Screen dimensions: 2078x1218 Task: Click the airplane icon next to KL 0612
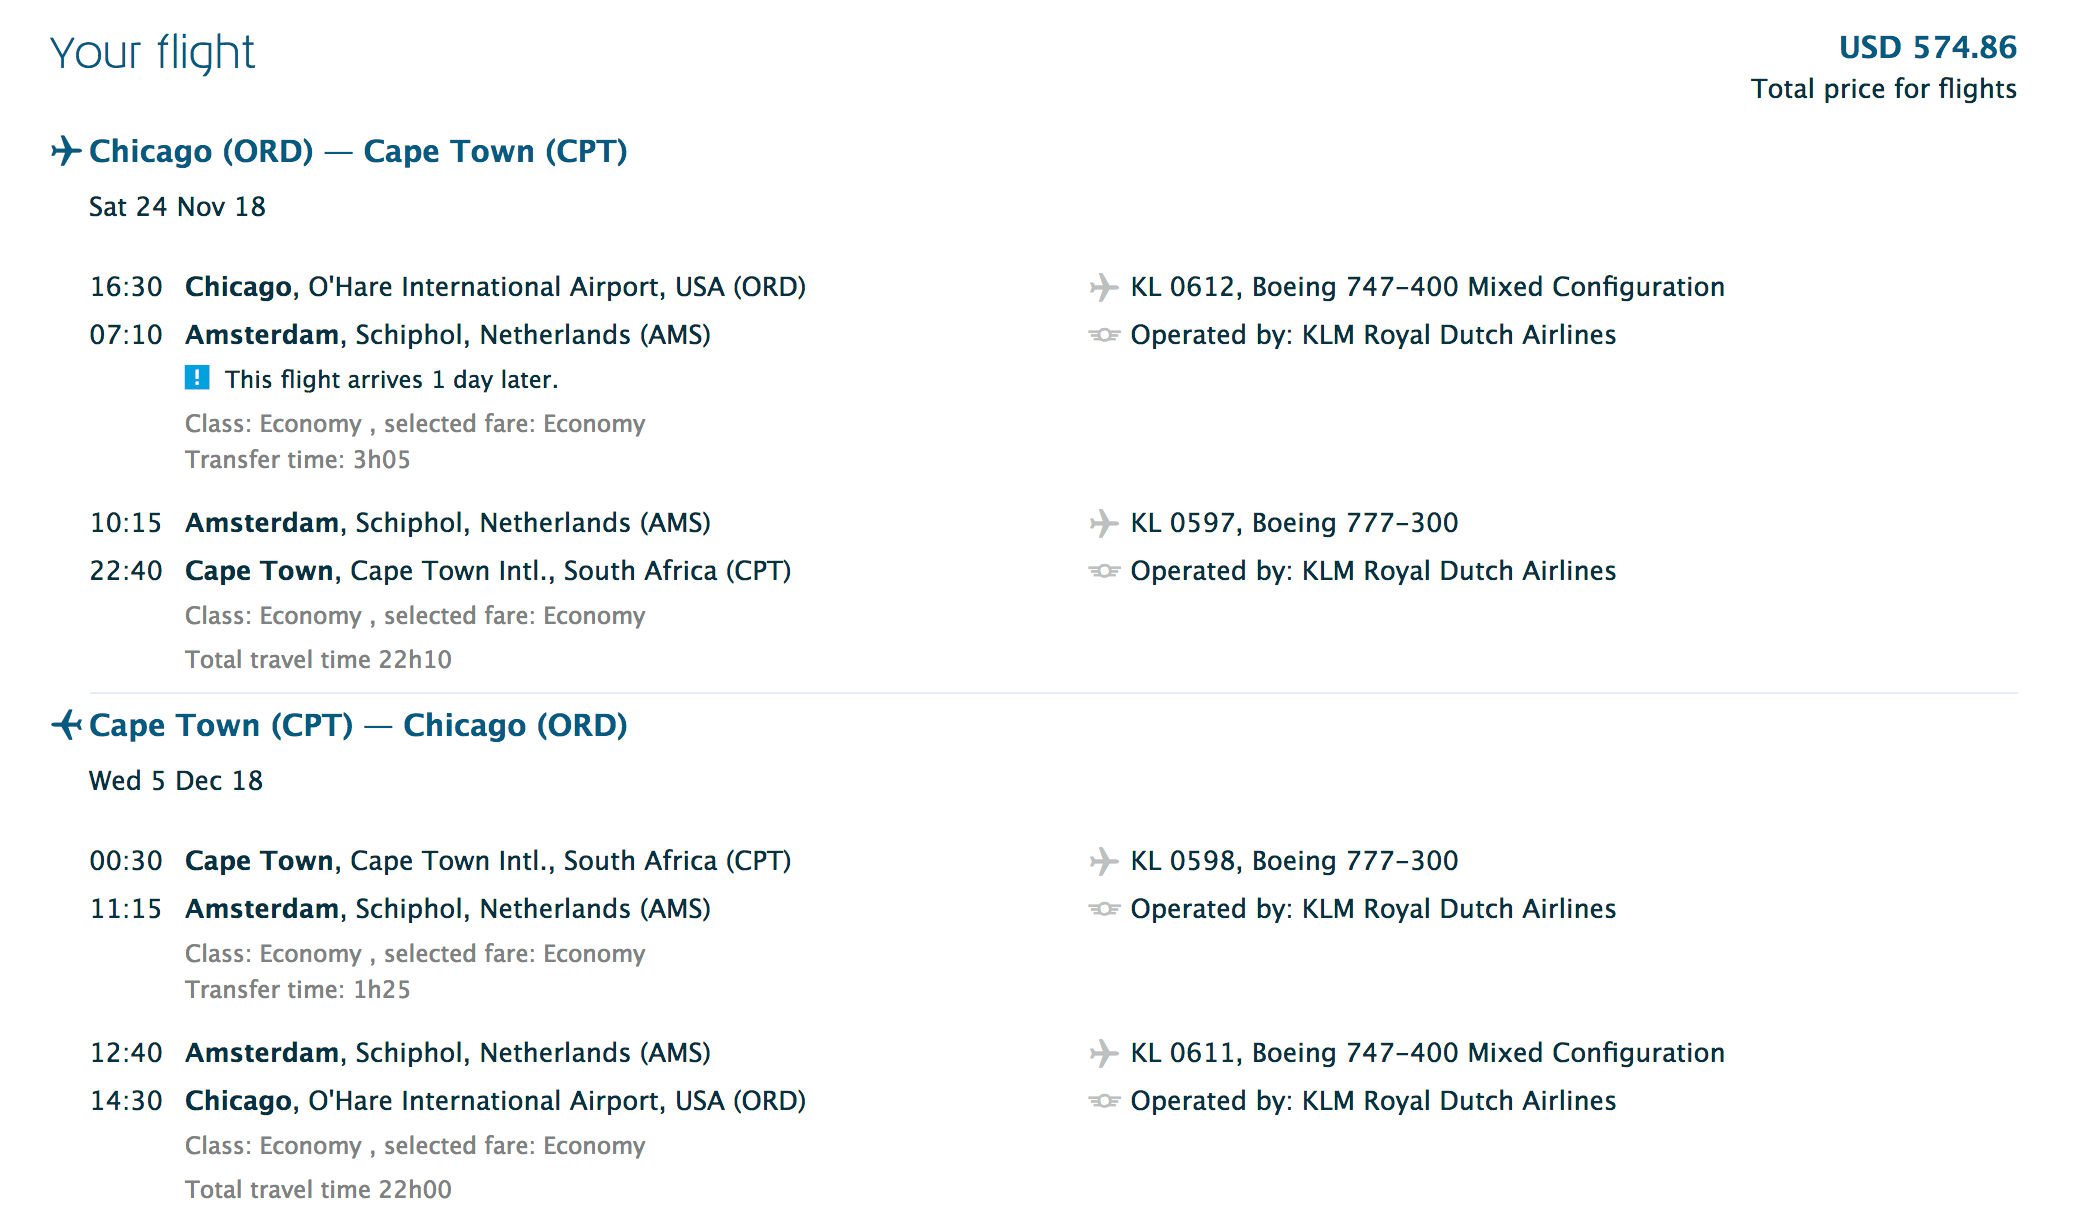(x=1103, y=288)
